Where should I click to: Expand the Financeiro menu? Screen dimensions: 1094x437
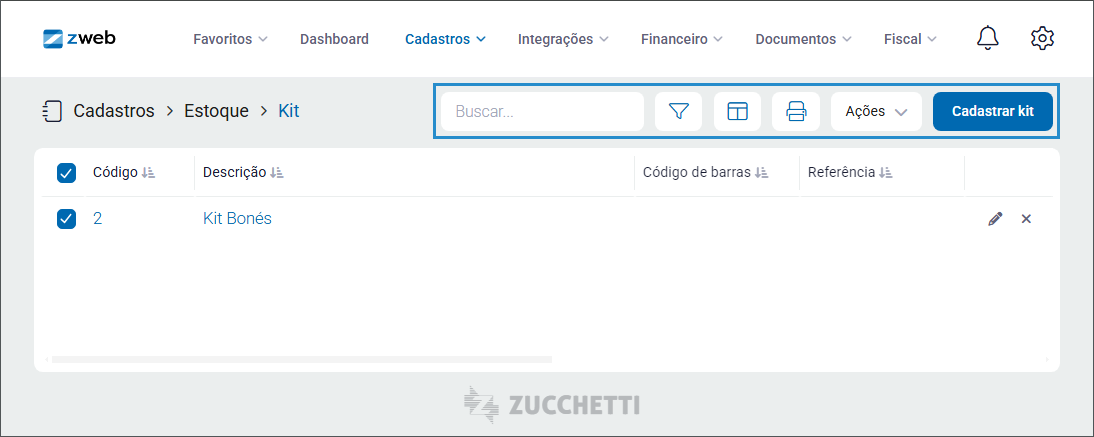682,39
